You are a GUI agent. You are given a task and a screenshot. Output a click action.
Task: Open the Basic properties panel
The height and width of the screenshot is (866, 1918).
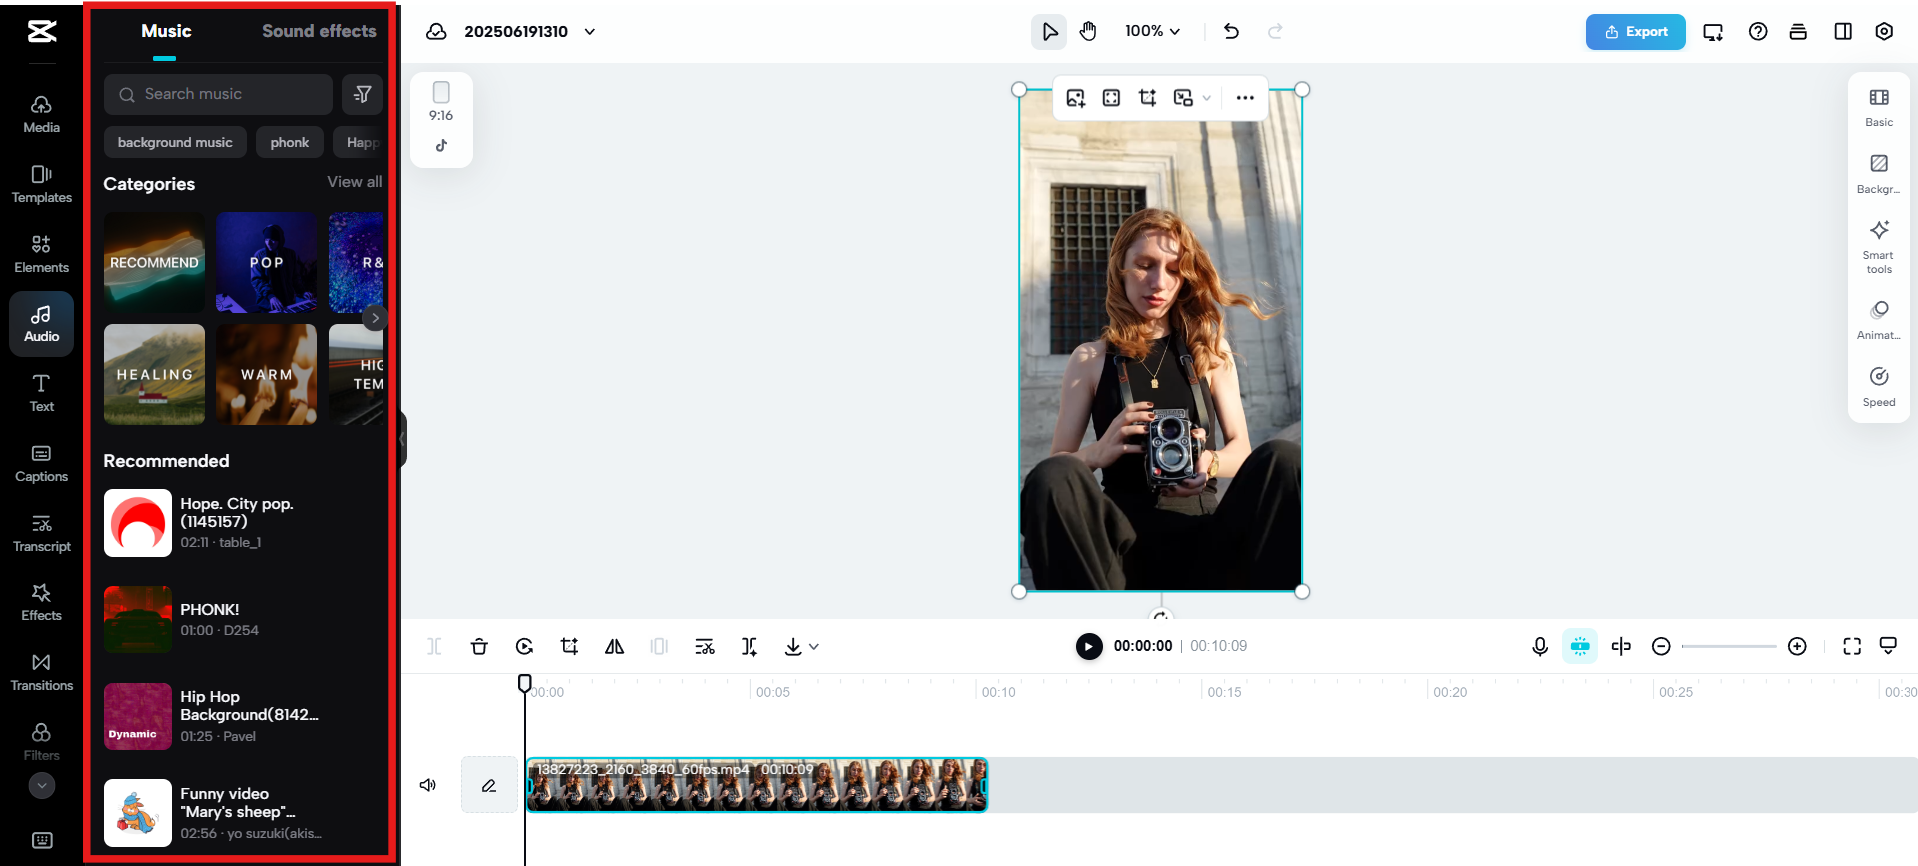1879,107
